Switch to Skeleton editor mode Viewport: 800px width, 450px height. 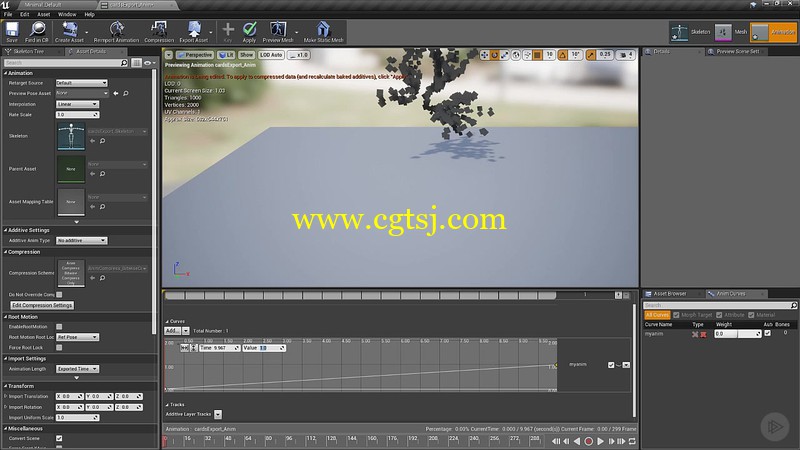tap(691, 32)
